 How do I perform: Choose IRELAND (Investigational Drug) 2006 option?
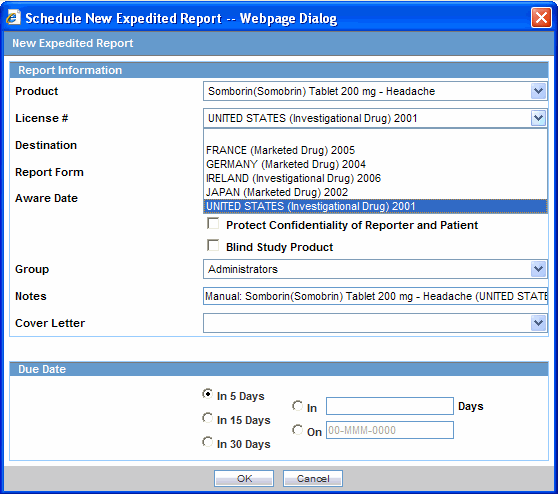(375, 178)
